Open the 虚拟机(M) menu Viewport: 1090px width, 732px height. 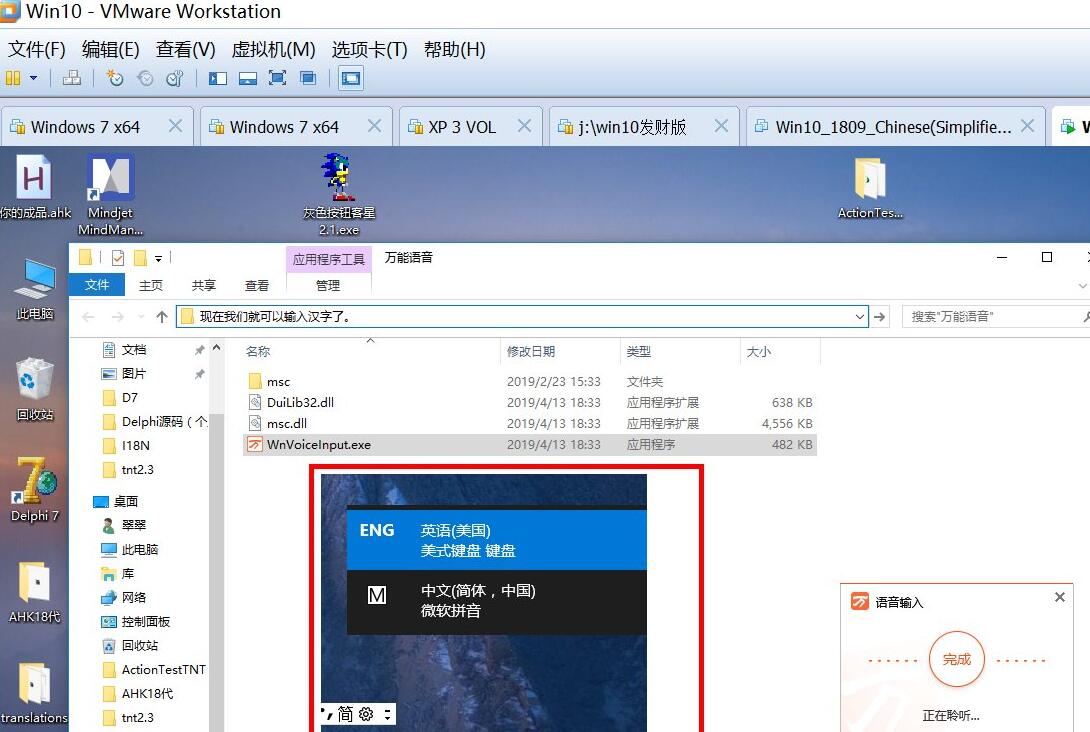coord(273,49)
